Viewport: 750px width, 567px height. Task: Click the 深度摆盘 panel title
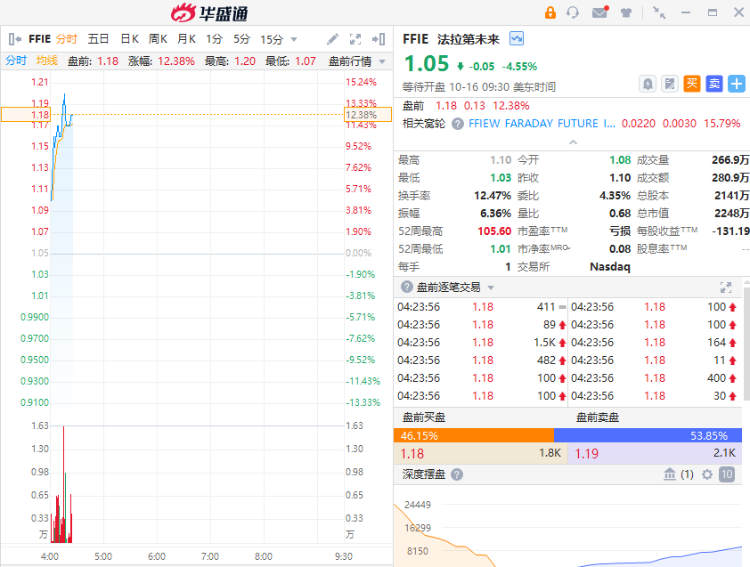(424, 474)
